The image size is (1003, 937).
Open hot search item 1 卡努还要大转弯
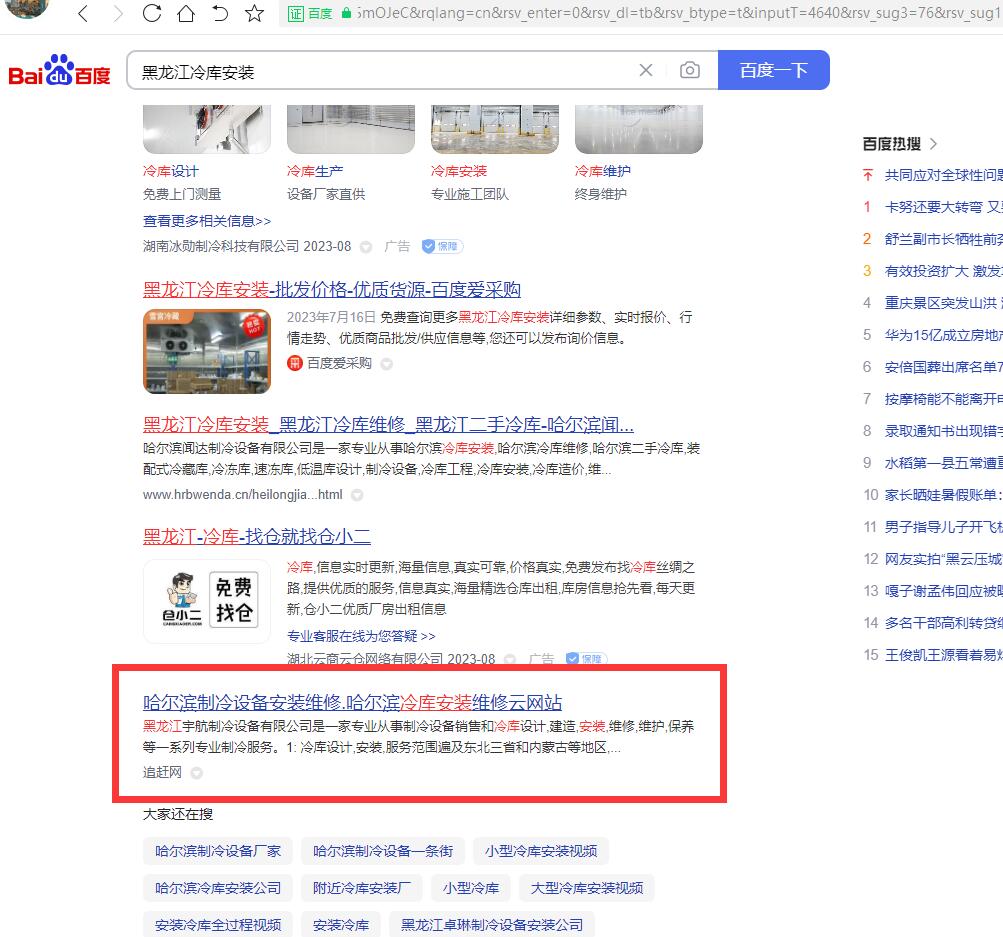pos(944,207)
